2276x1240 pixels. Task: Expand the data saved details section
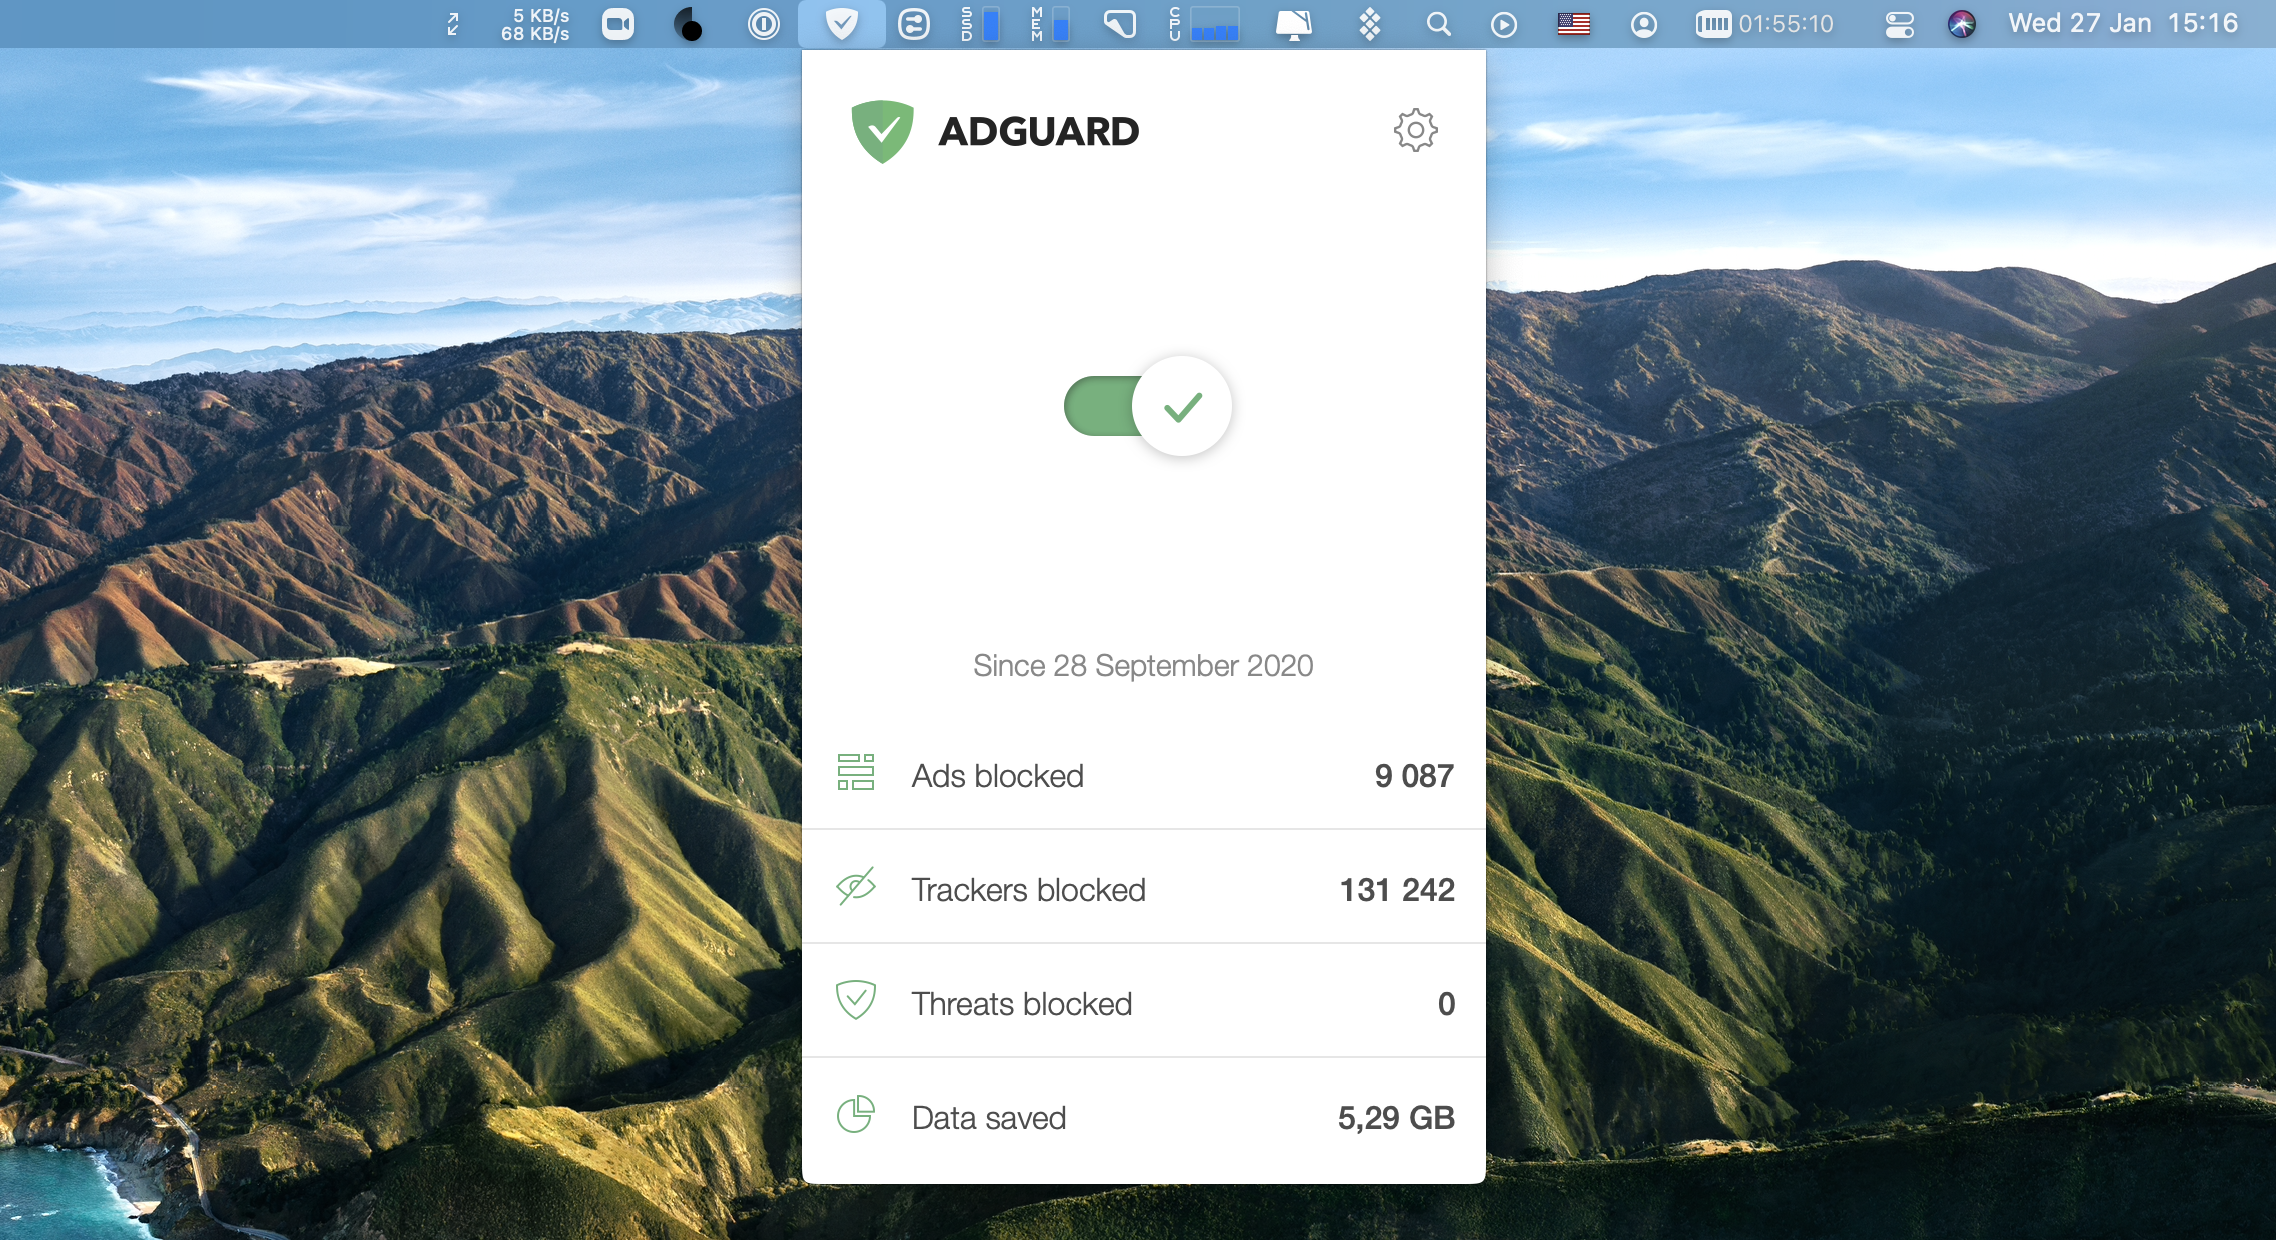click(1145, 1118)
